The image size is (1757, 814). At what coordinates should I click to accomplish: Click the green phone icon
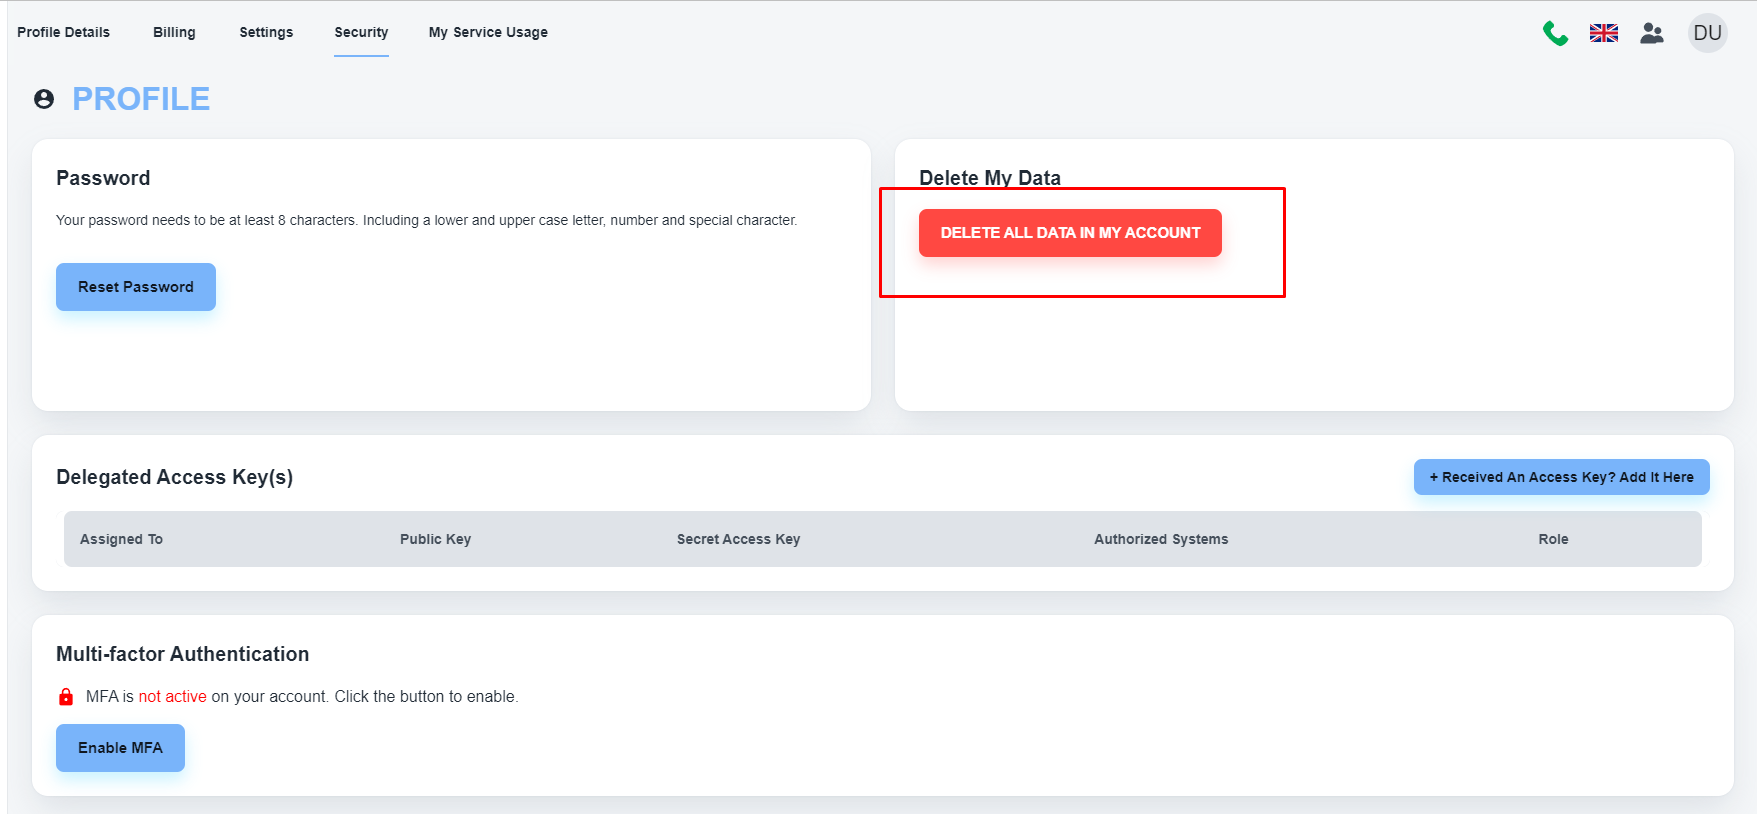point(1555,33)
